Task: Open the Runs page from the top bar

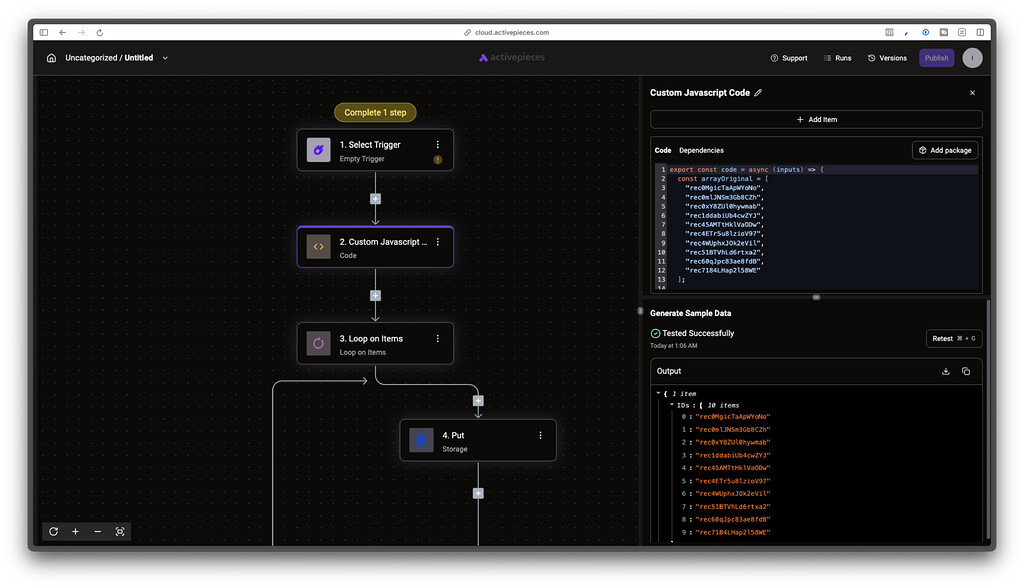Action: [837, 57]
